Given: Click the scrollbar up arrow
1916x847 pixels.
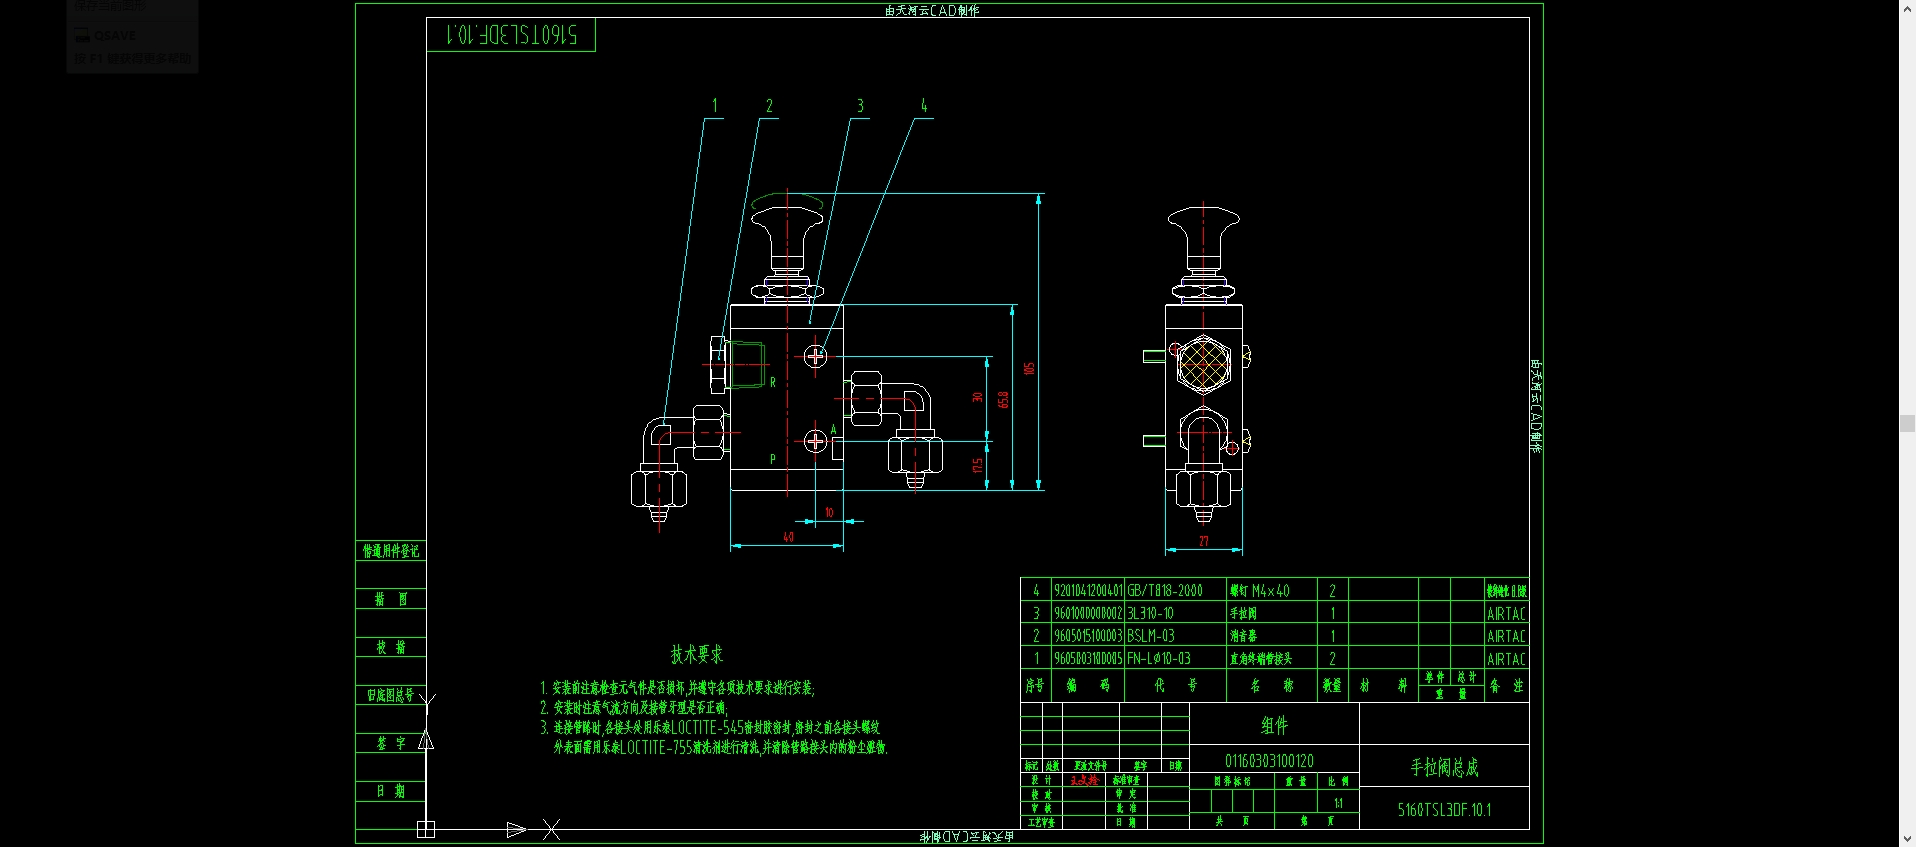Looking at the screenshot, I should 1907,8.
